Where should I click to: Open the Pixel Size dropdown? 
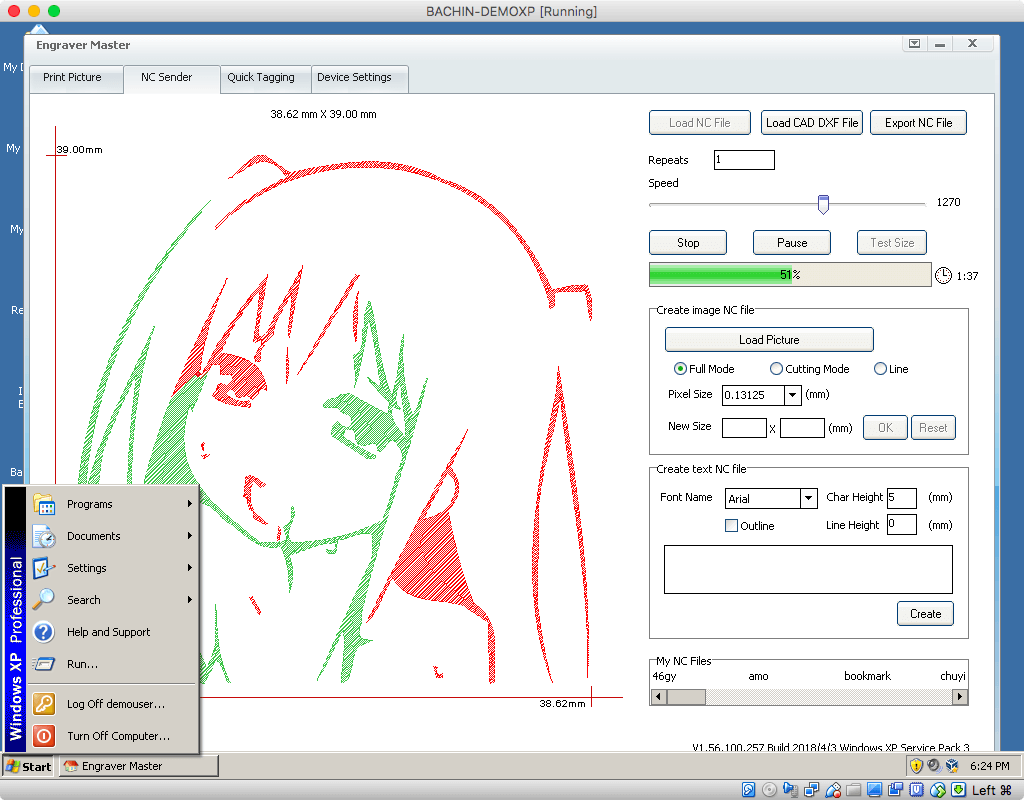(x=792, y=394)
